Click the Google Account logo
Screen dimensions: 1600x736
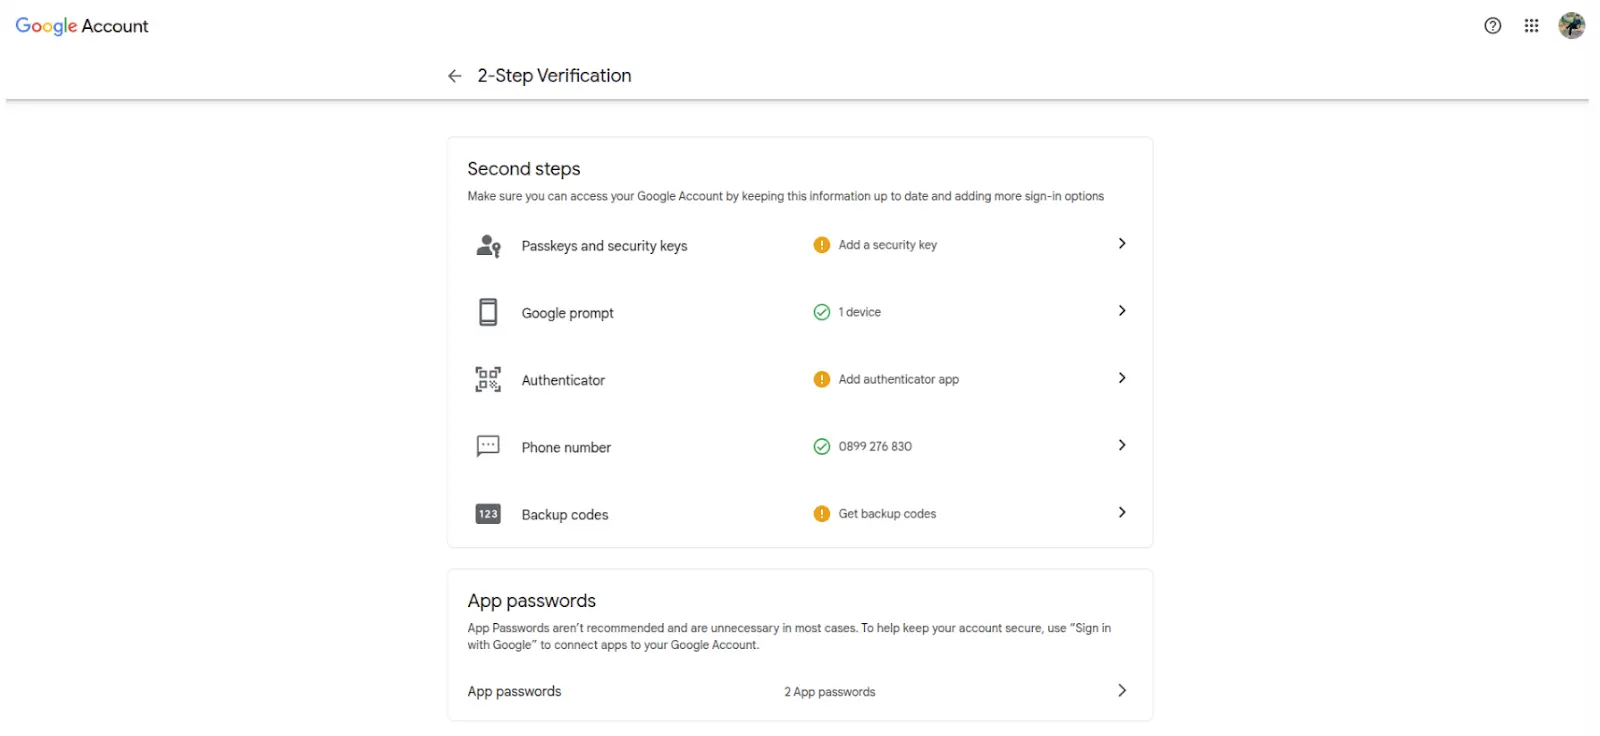(x=82, y=26)
